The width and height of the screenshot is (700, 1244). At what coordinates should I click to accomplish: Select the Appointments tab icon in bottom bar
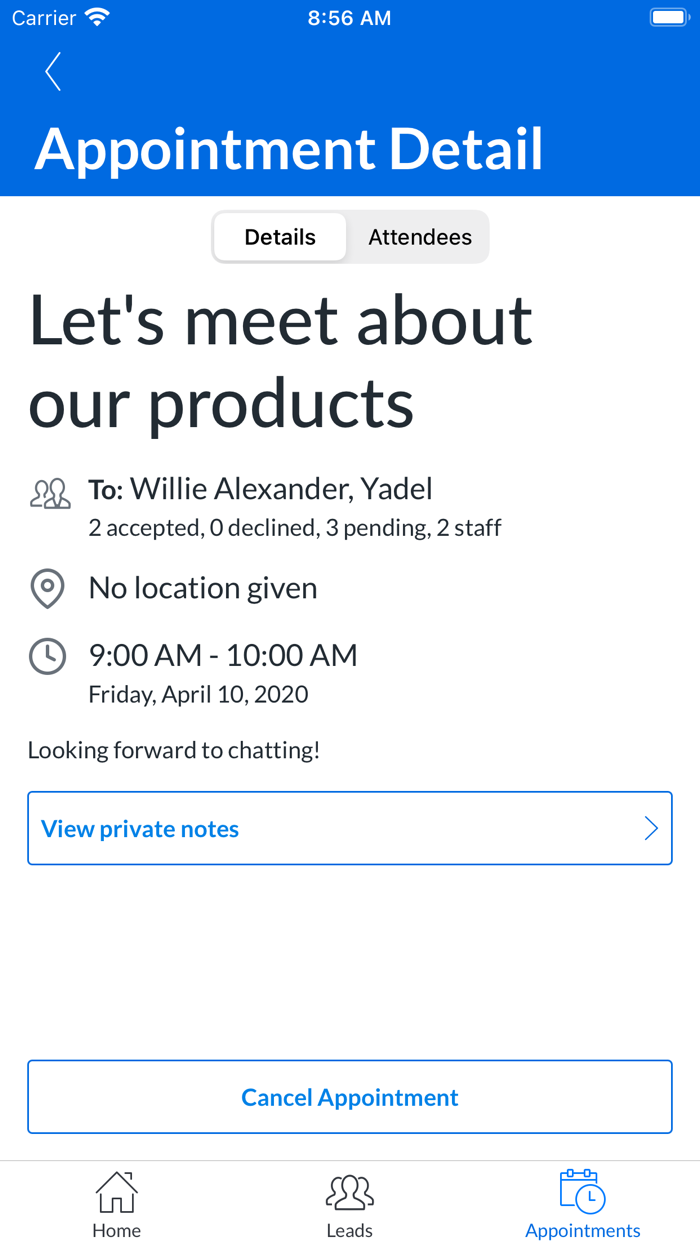[583, 1190]
